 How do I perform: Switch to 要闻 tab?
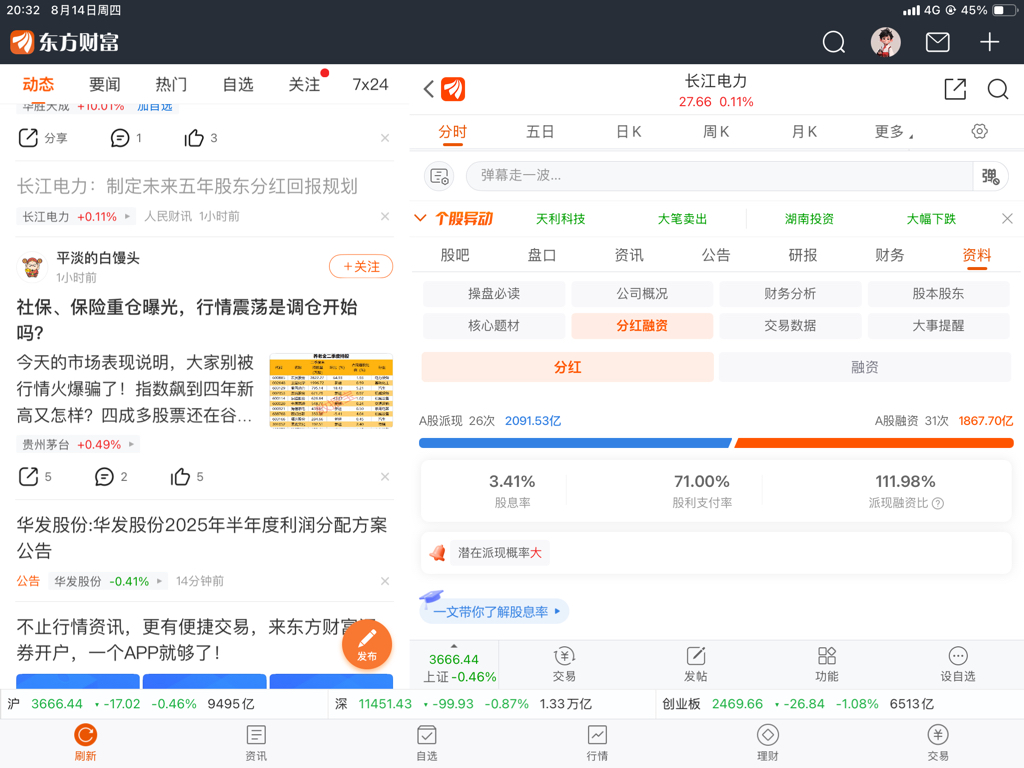pyautogui.click(x=104, y=84)
